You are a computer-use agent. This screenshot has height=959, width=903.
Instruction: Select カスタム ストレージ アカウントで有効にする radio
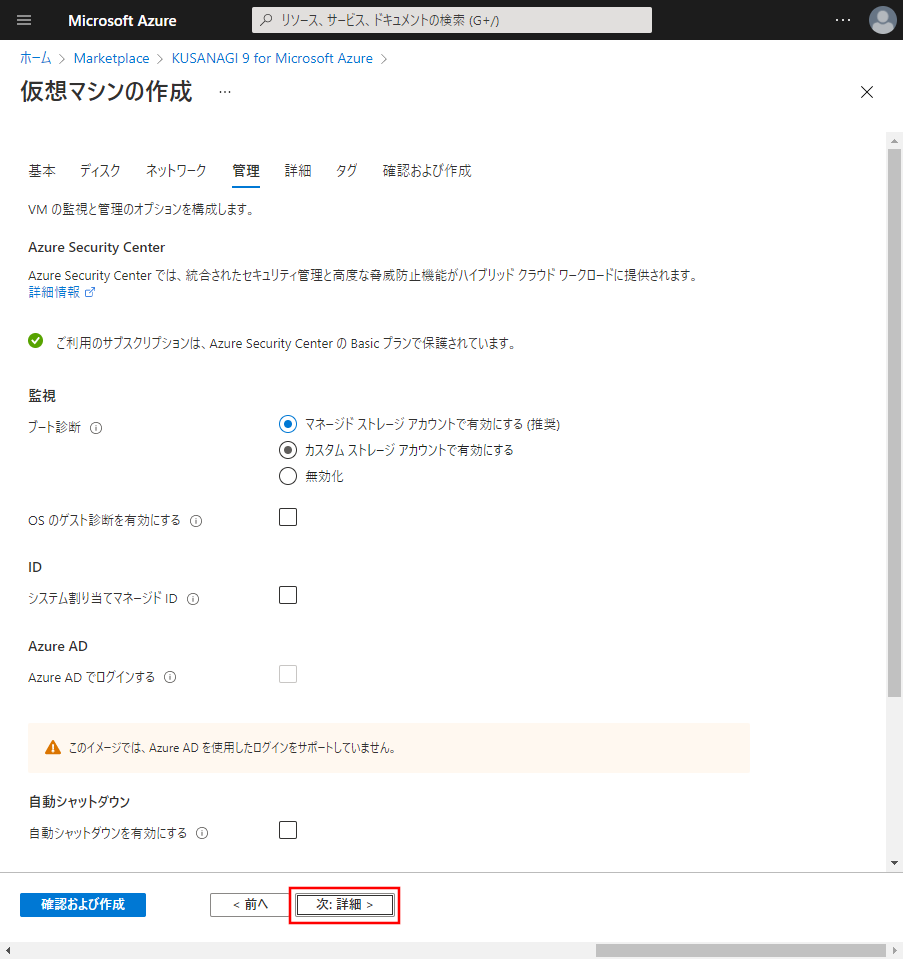point(288,450)
